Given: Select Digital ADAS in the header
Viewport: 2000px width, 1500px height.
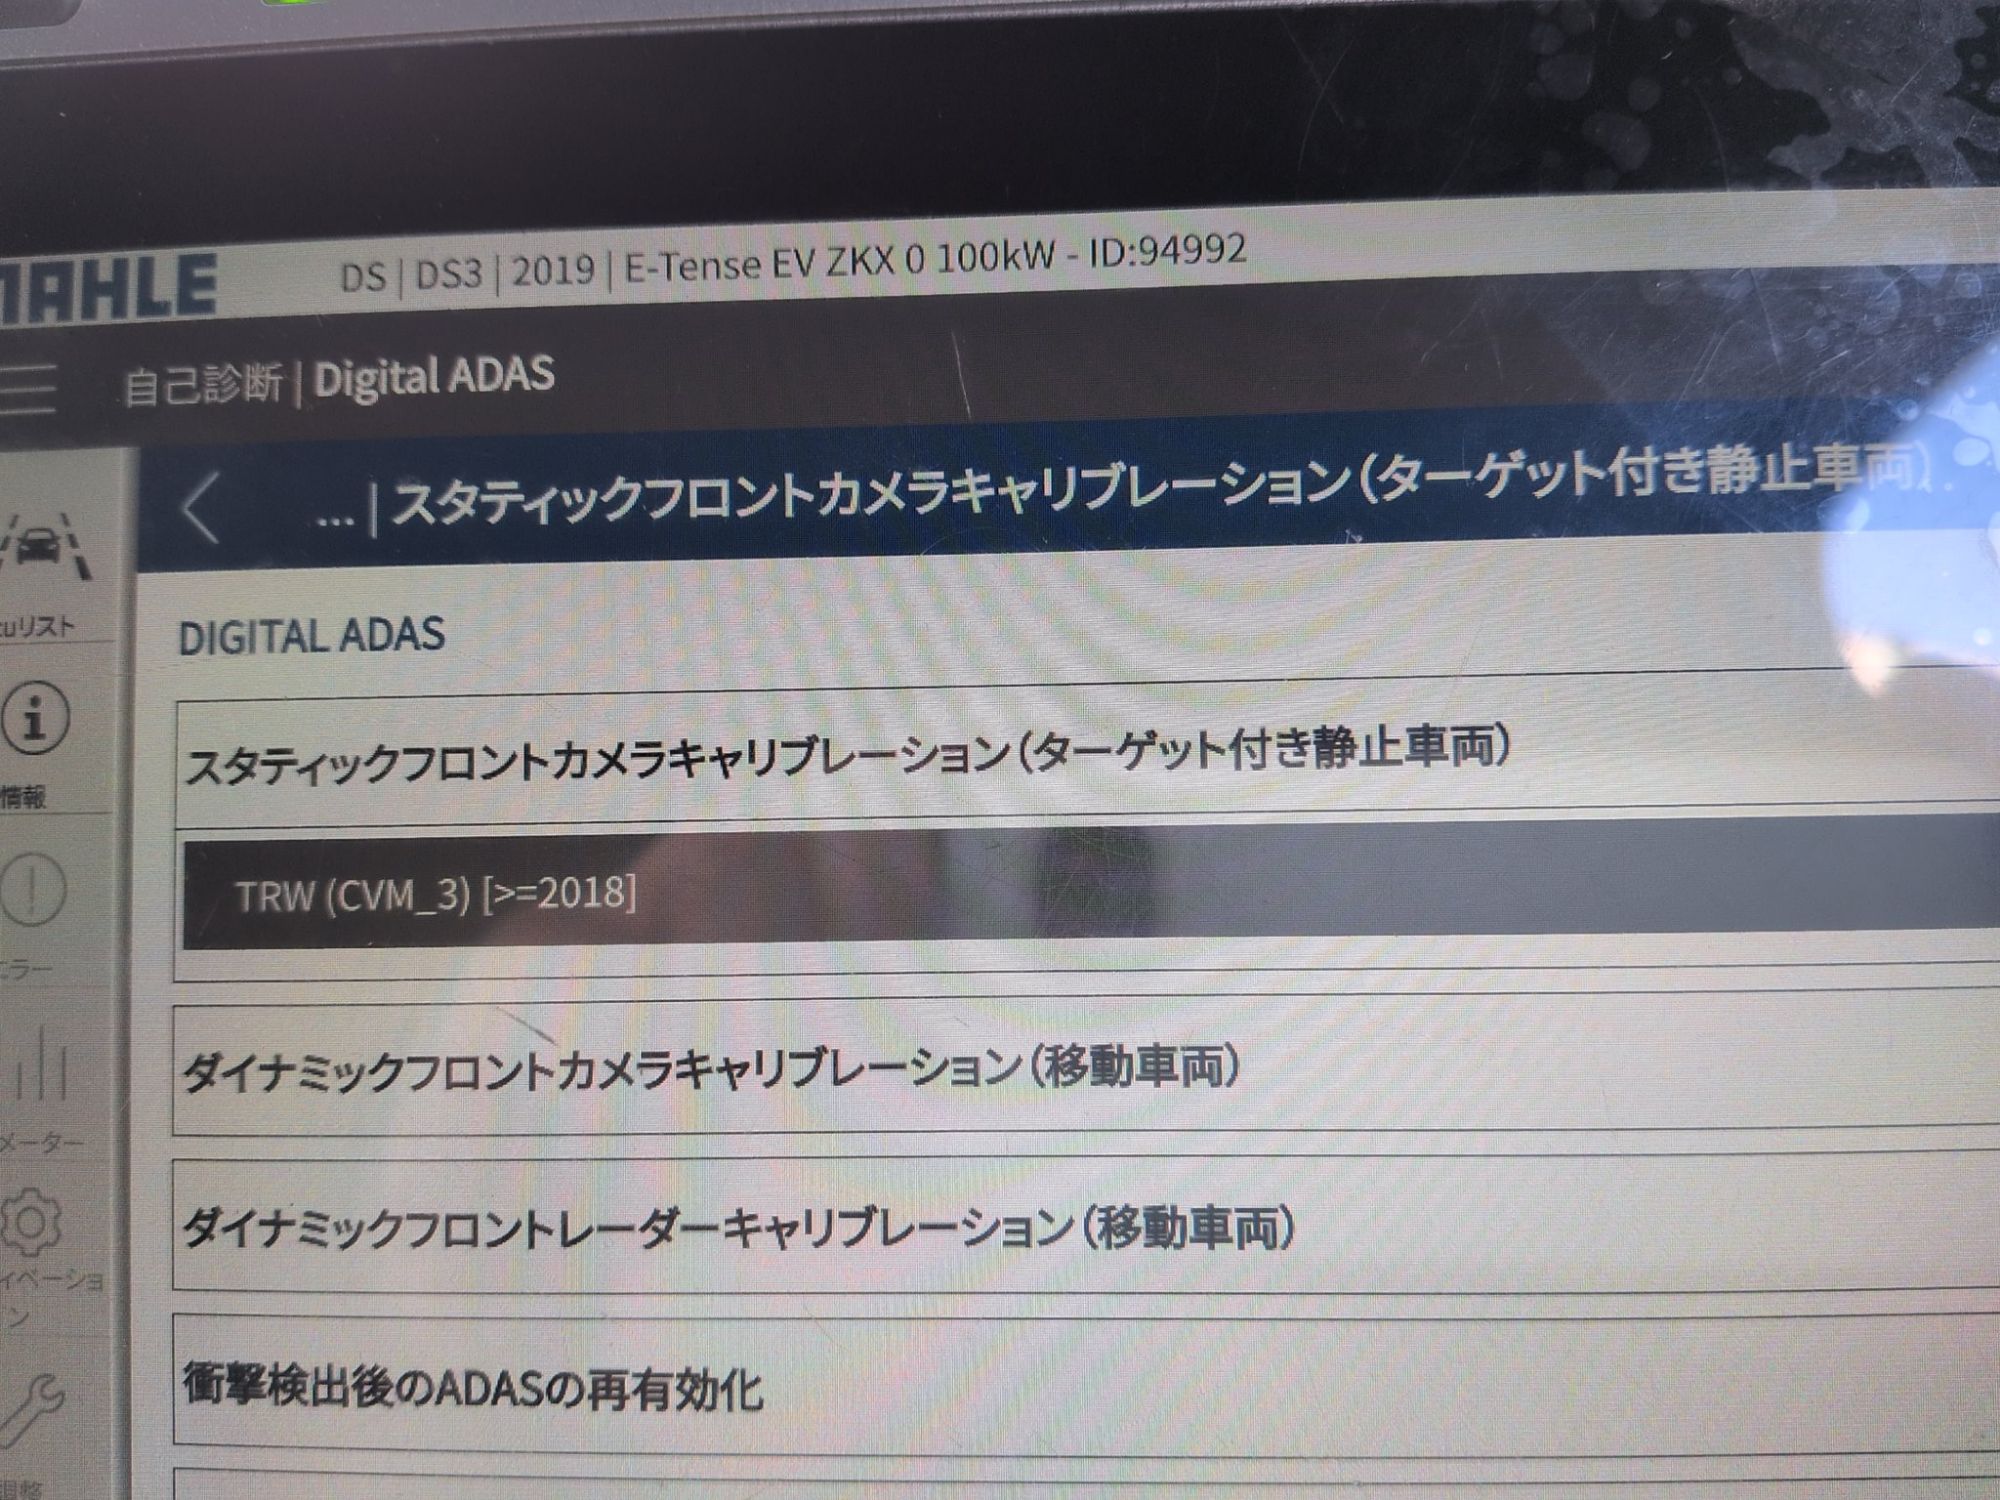Looking at the screenshot, I should pyautogui.click(x=434, y=377).
